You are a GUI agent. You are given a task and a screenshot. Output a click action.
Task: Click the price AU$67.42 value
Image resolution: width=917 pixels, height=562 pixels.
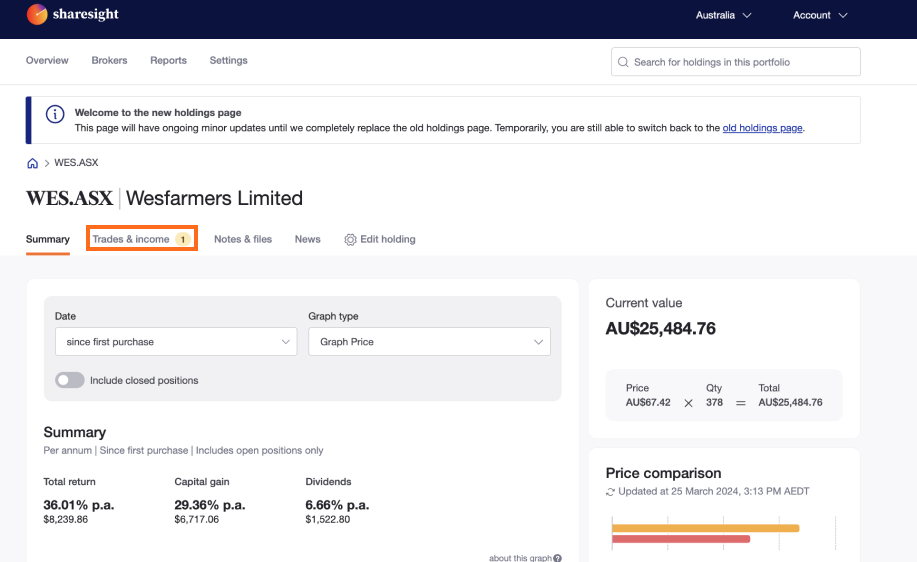(x=648, y=402)
